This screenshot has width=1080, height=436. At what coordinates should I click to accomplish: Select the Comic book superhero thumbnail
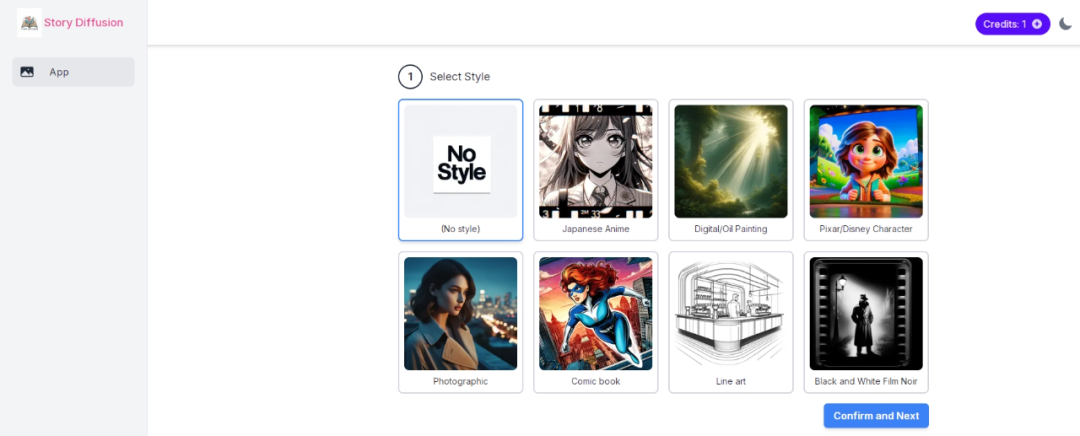pyautogui.click(x=596, y=314)
